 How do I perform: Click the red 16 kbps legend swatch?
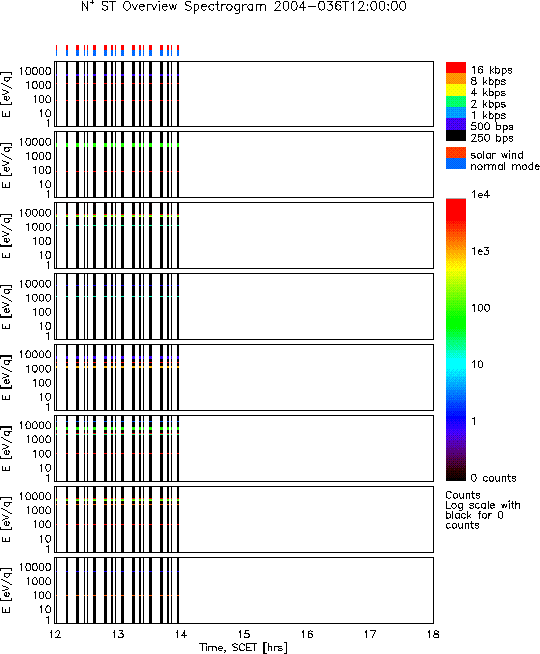[456, 68]
